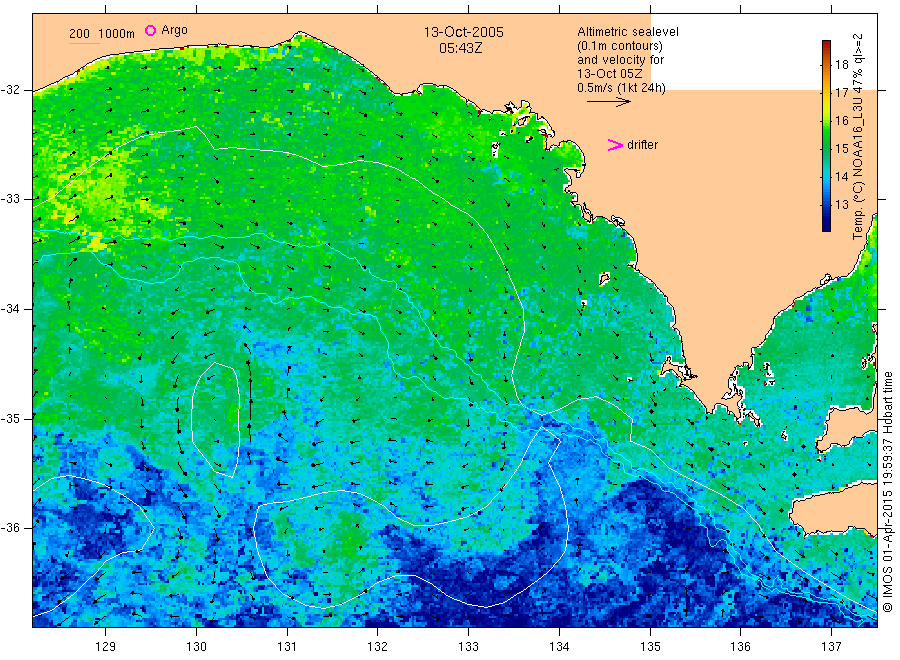900x660 pixels.
Task: Click the colorbar value '14'
Action: pos(841,176)
